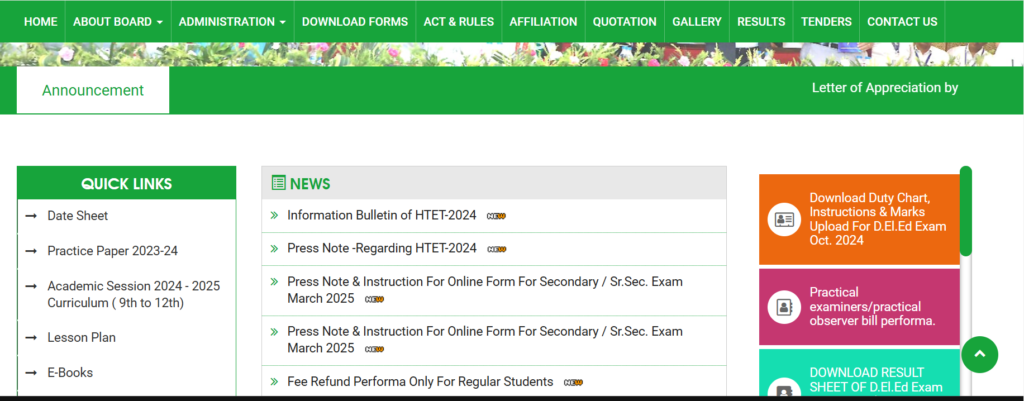Screen dimensions: 1024x401
Task: Go to ACT & RULES page
Action: click(458, 22)
